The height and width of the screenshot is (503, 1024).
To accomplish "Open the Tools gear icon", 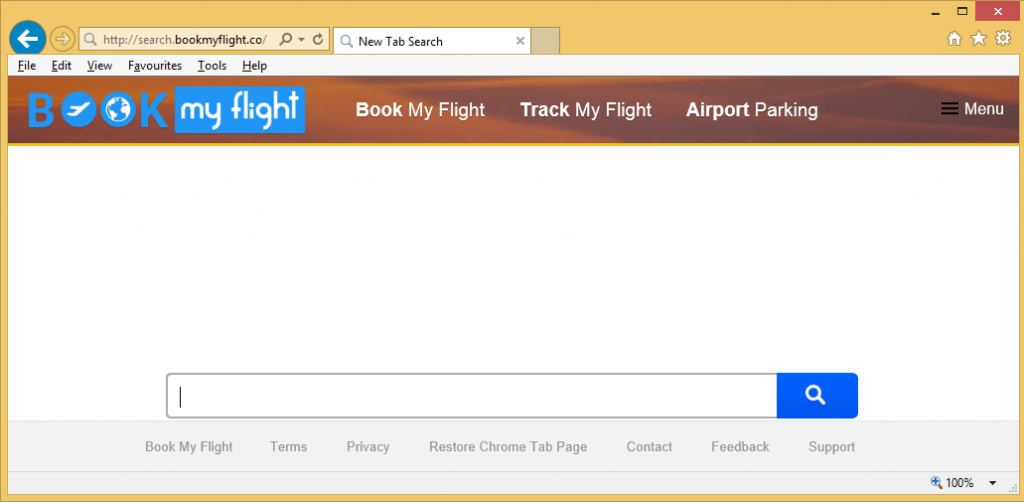I will pos(1002,39).
